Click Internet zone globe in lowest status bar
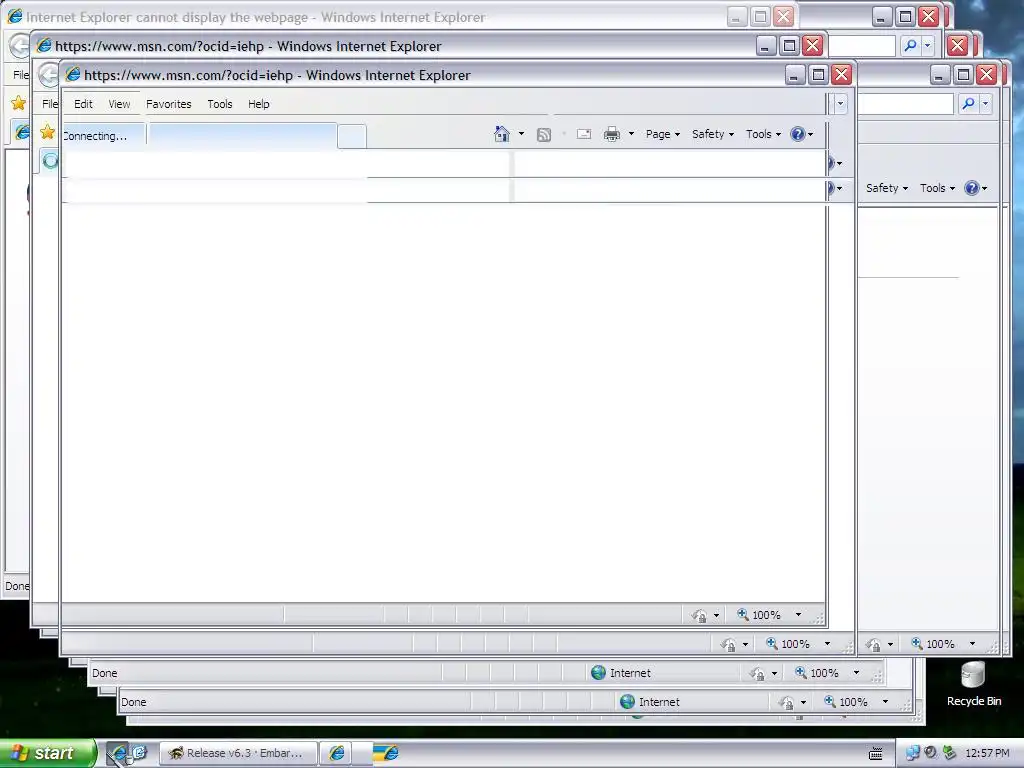The height and width of the screenshot is (768, 1024). (627, 701)
